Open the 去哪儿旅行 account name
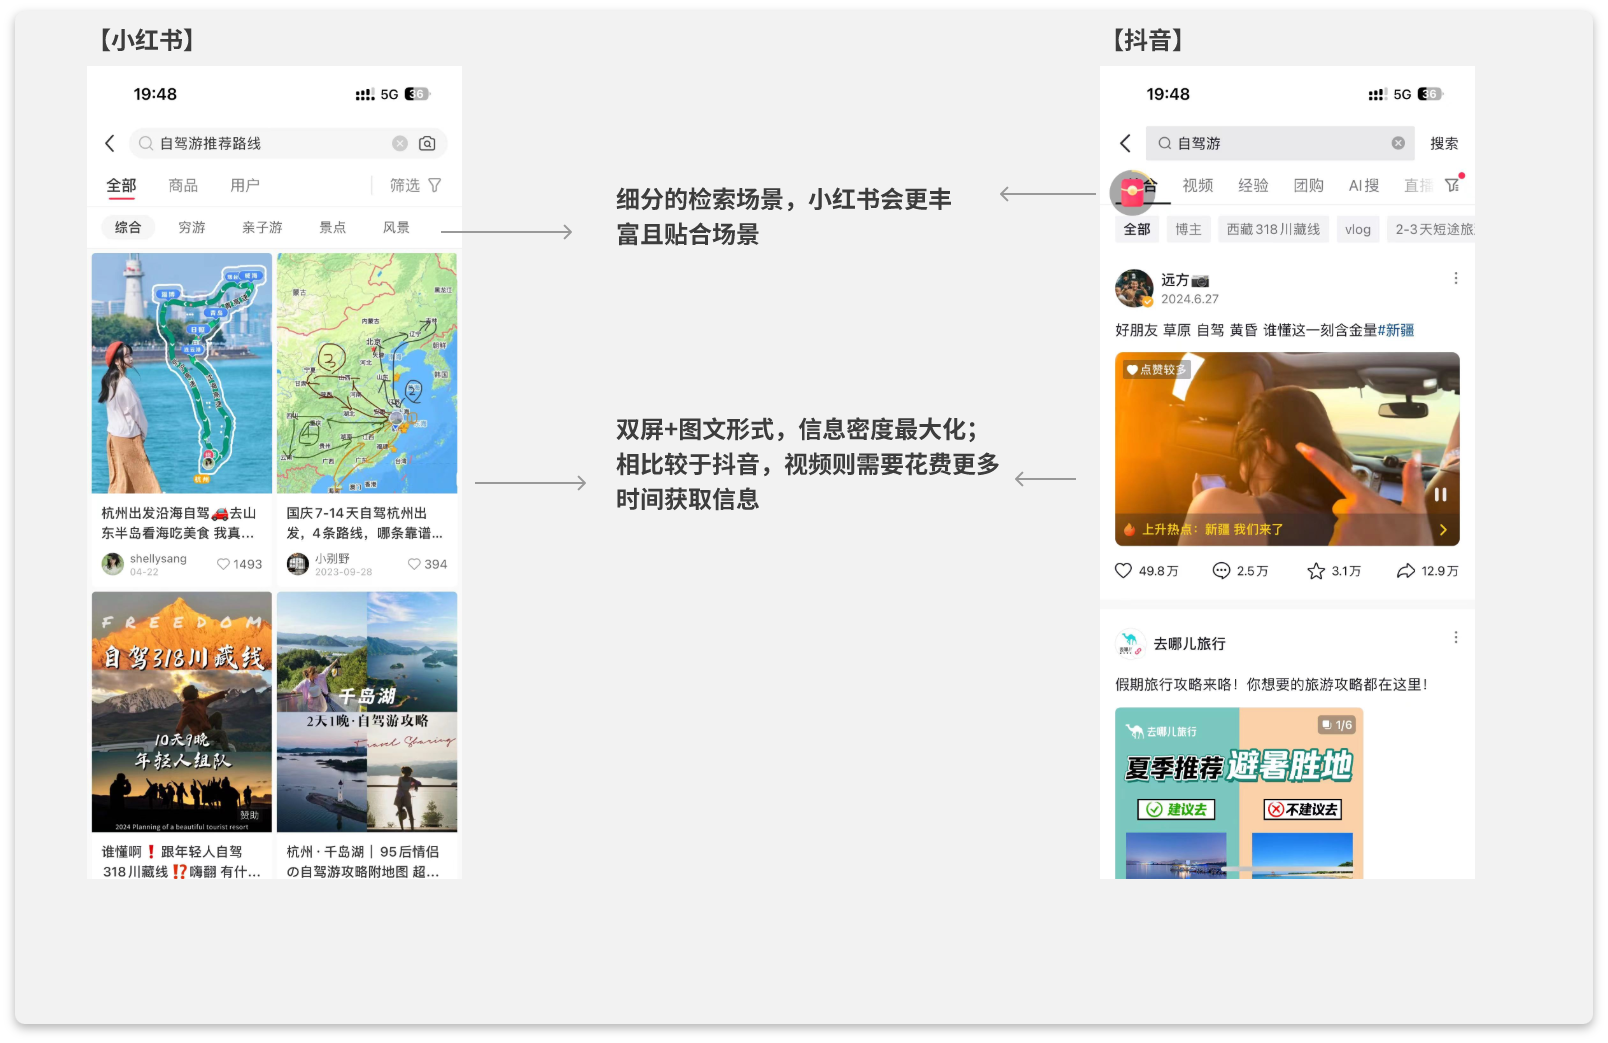1608x1043 pixels. [x=1189, y=644]
